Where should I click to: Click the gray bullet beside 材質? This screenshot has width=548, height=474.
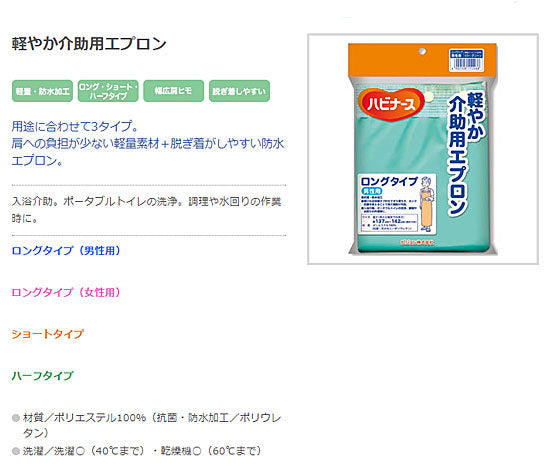pyautogui.click(x=16, y=418)
